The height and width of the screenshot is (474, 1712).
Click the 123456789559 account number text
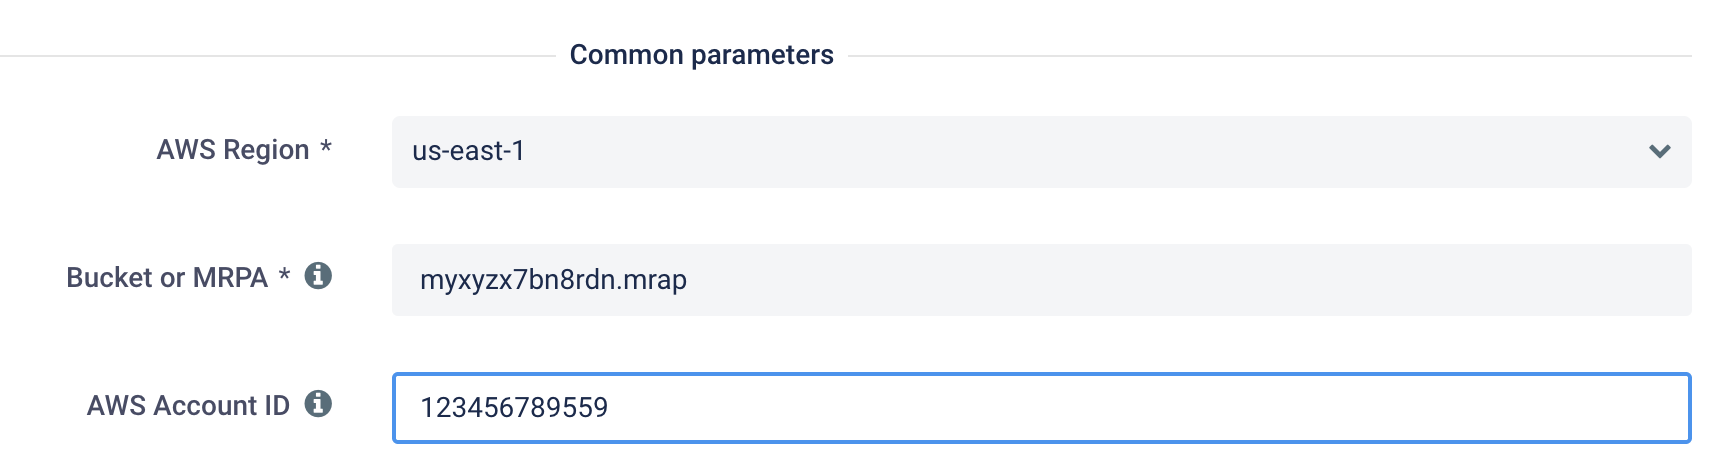pos(514,408)
